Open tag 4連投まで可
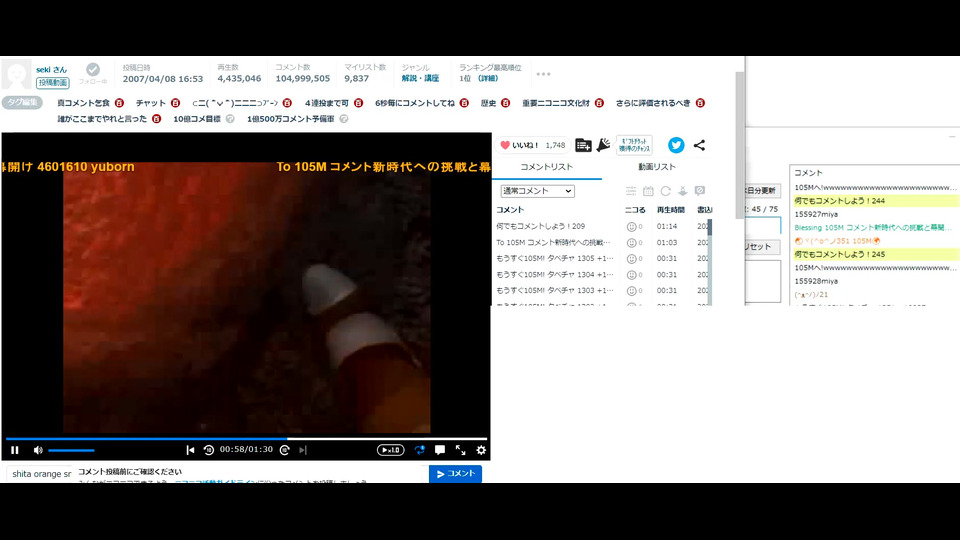The height and width of the screenshot is (540, 960). pyautogui.click(x=327, y=103)
